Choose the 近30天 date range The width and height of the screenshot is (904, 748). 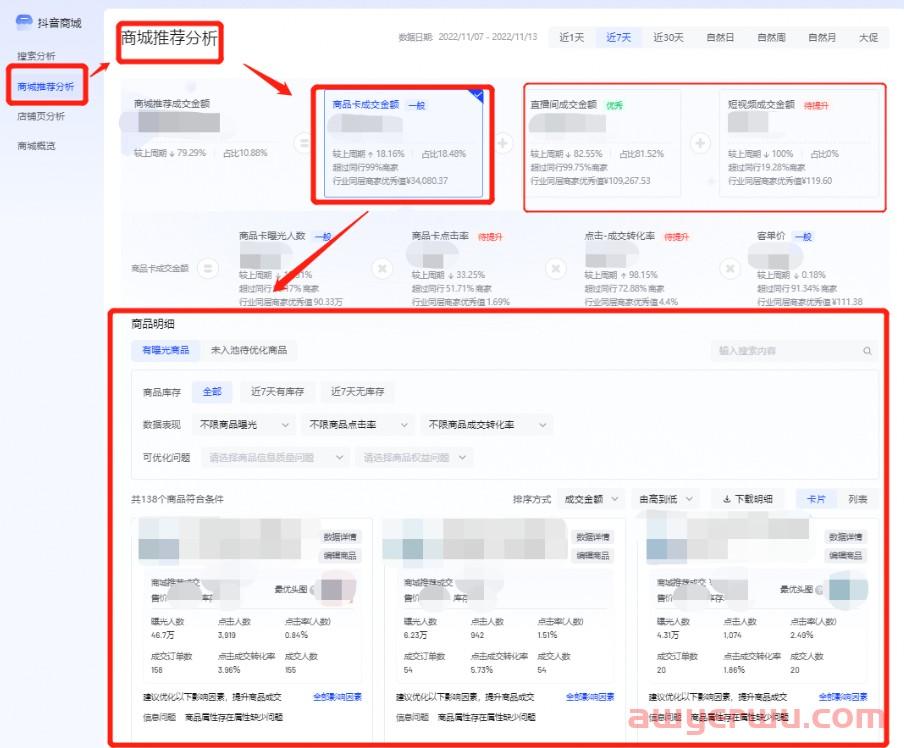click(668, 37)
